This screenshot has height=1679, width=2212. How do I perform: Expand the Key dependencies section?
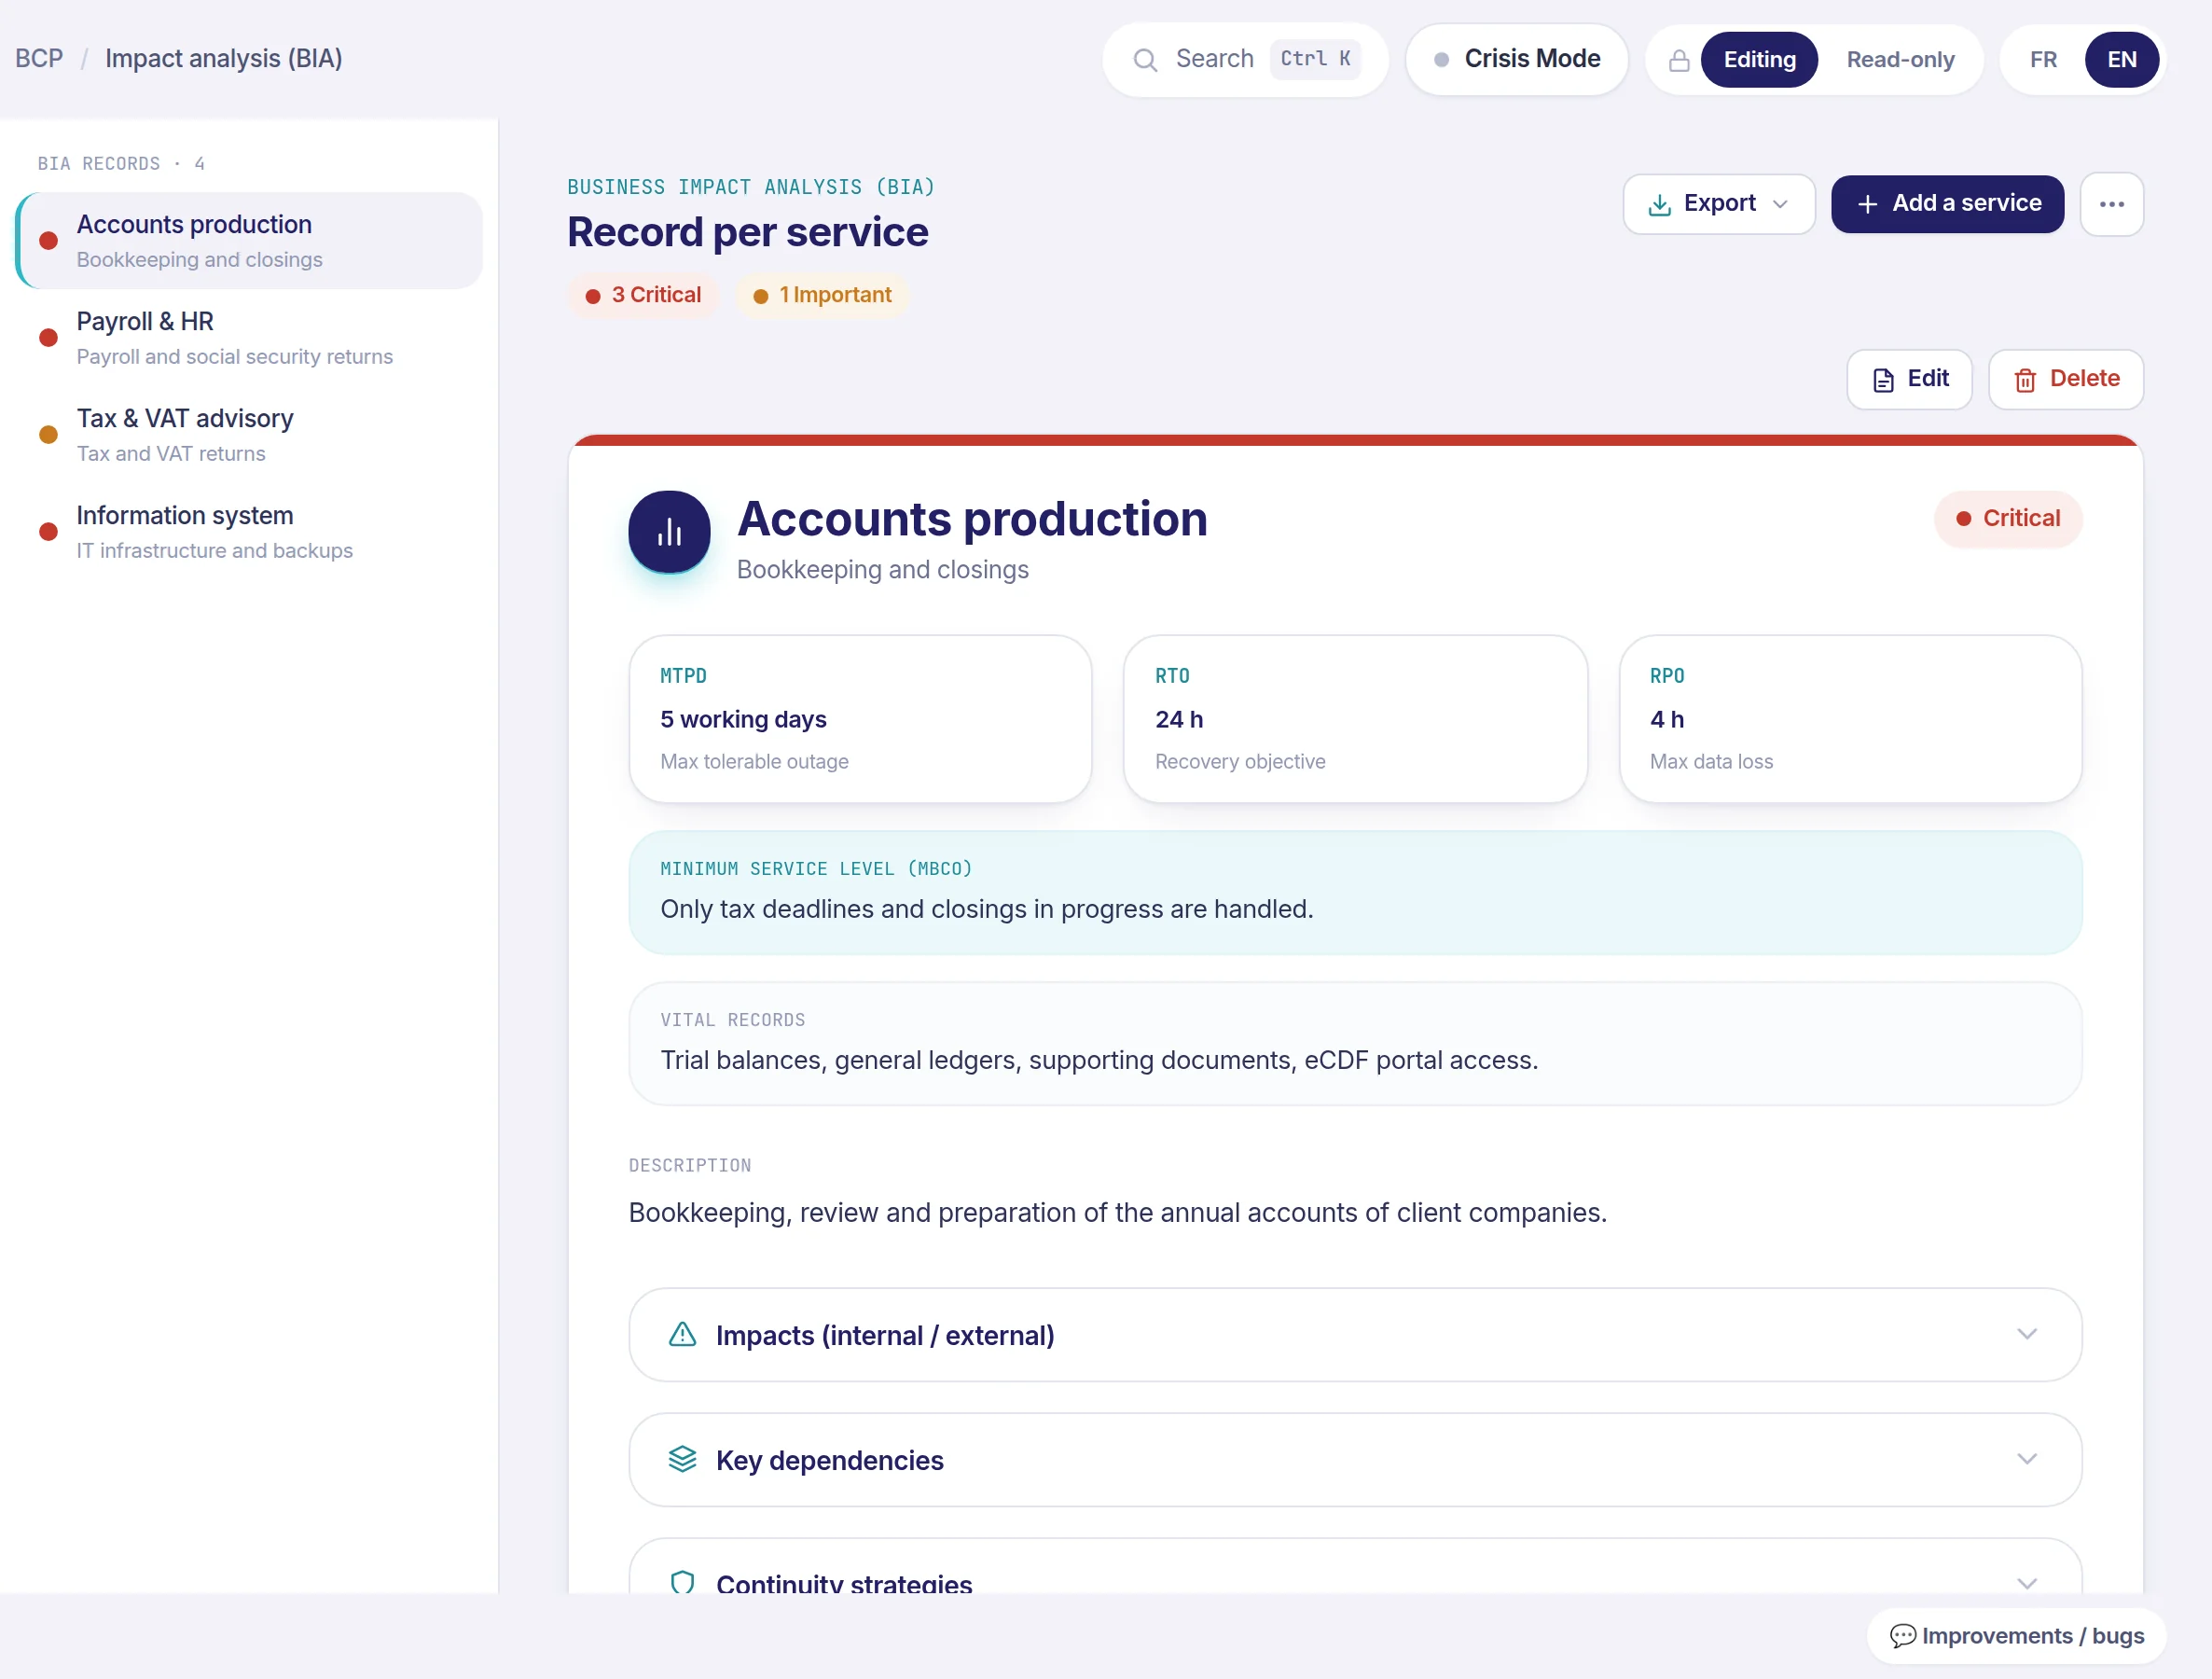[x=1355, y=1459]
